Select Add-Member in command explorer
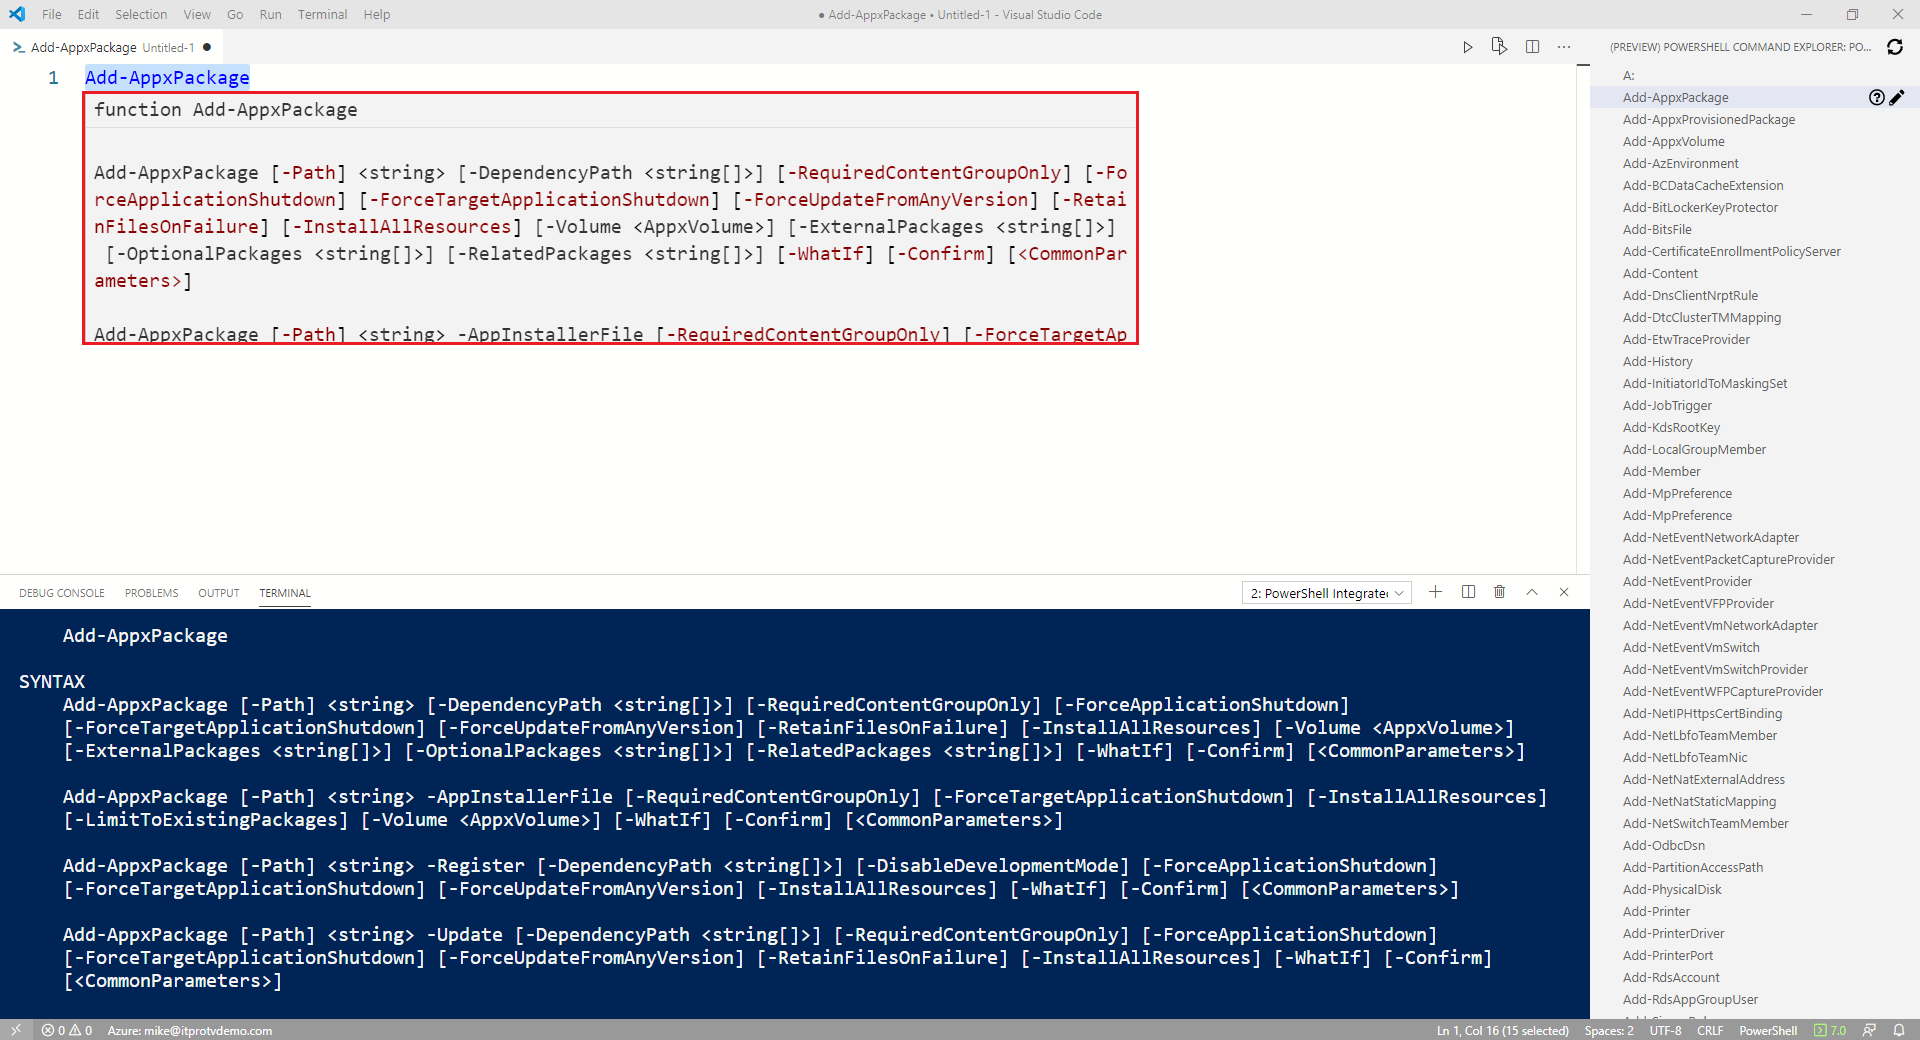Screen dimensions: 1920x1040 (1661, 471)
